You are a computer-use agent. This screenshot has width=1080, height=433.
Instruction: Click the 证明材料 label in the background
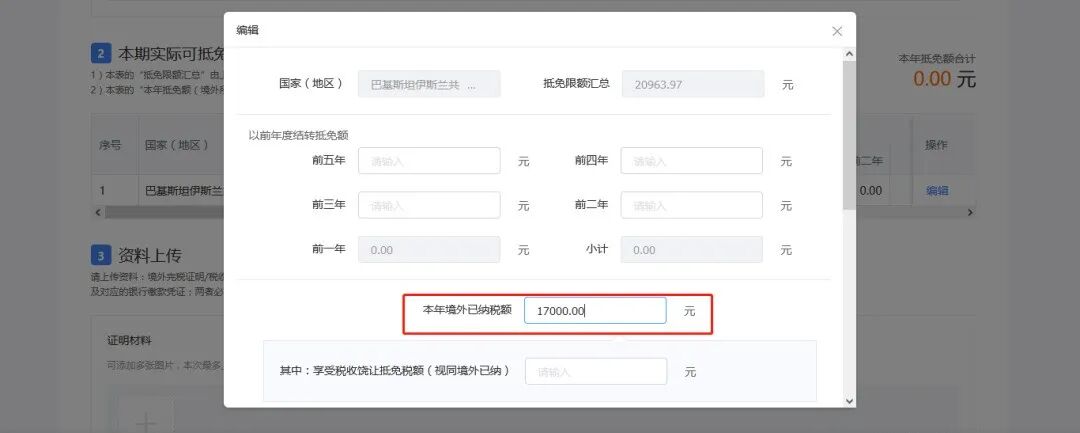pos(129,340)
